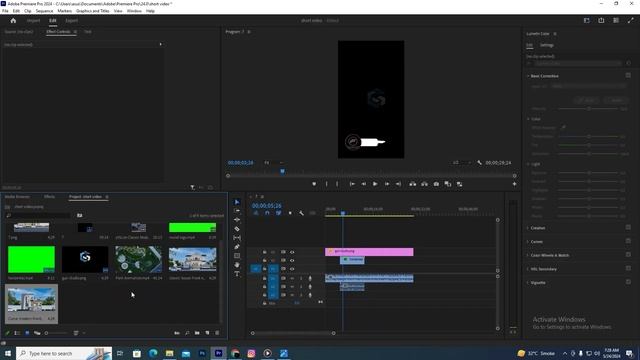Switch Project panel to List View
The height and width of the screenshot is (360, 640).
[17, 333]
